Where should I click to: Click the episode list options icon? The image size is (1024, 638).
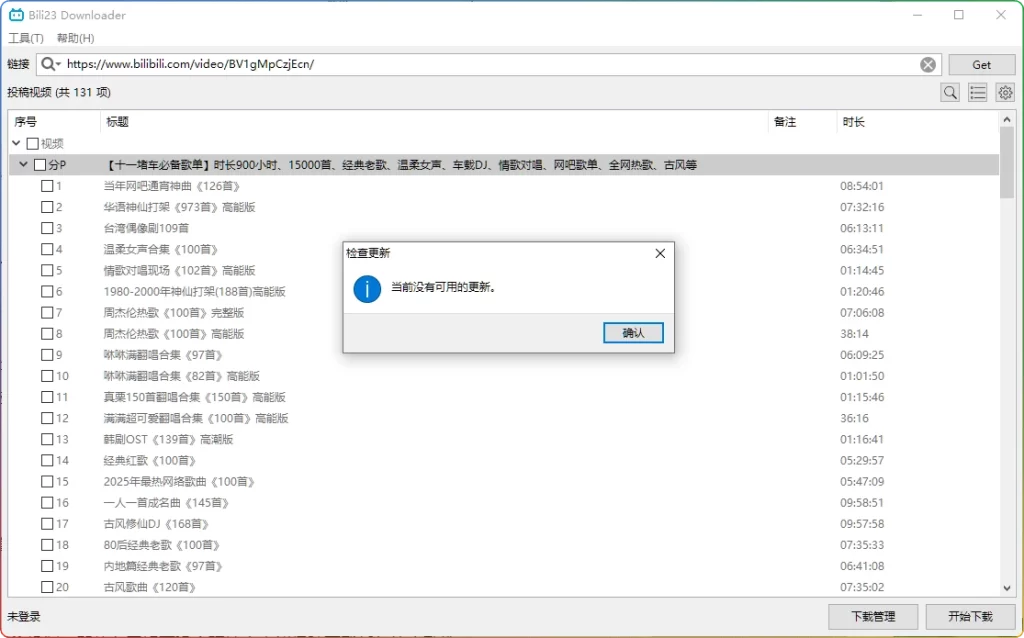[x=978, y=92]
